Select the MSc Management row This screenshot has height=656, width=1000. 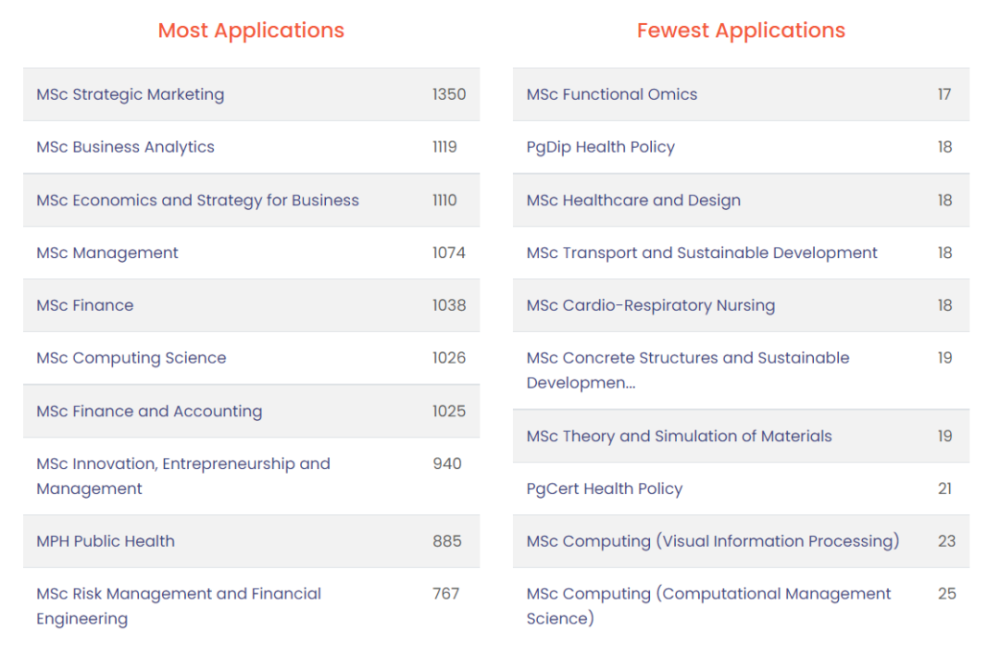click(x=251, y=253)
